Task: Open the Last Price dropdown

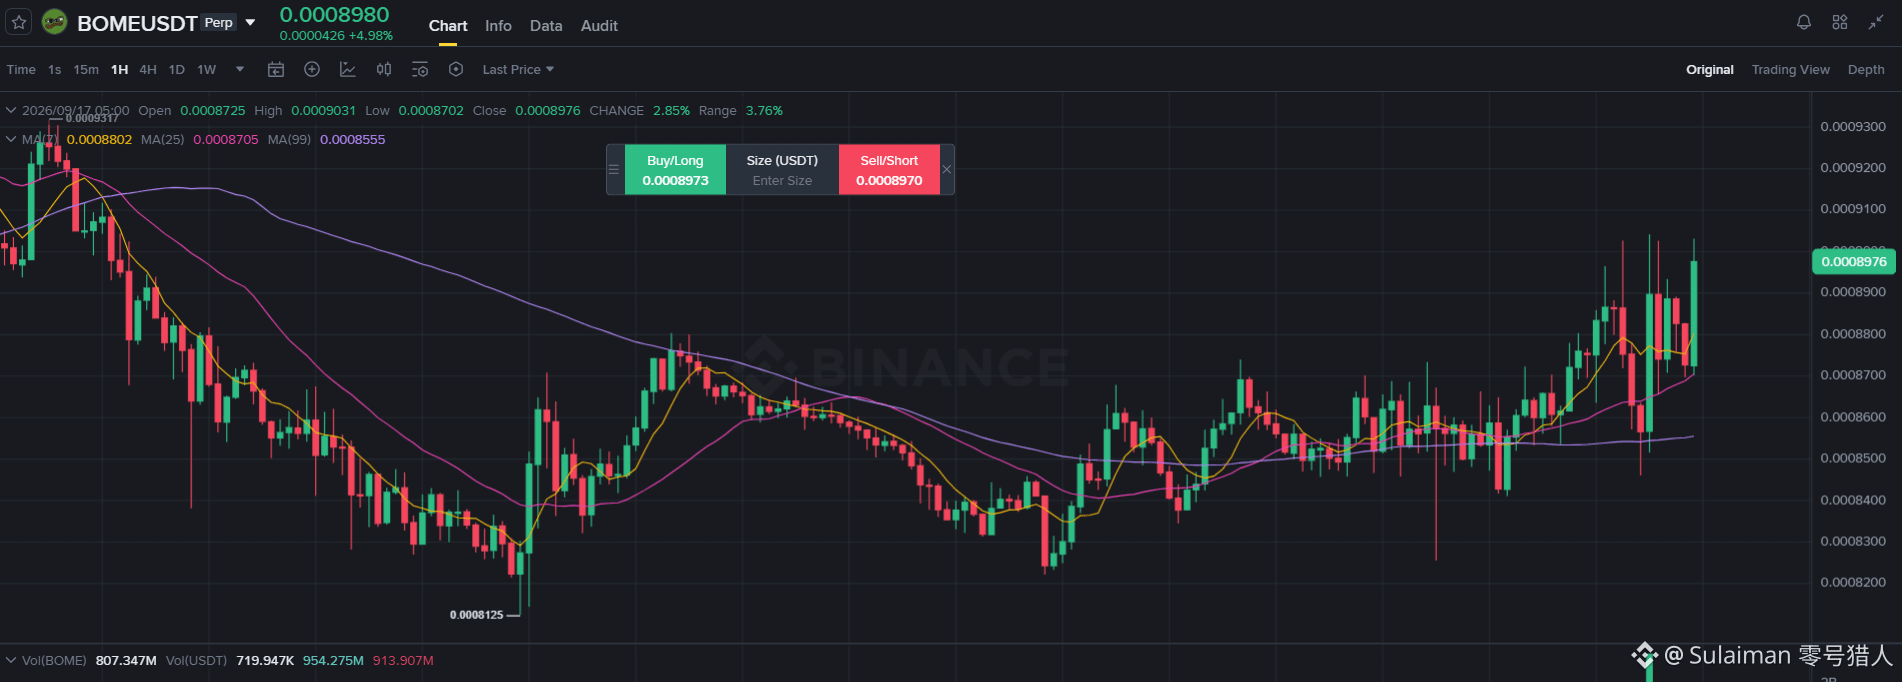Action: (x=518, y=69)
